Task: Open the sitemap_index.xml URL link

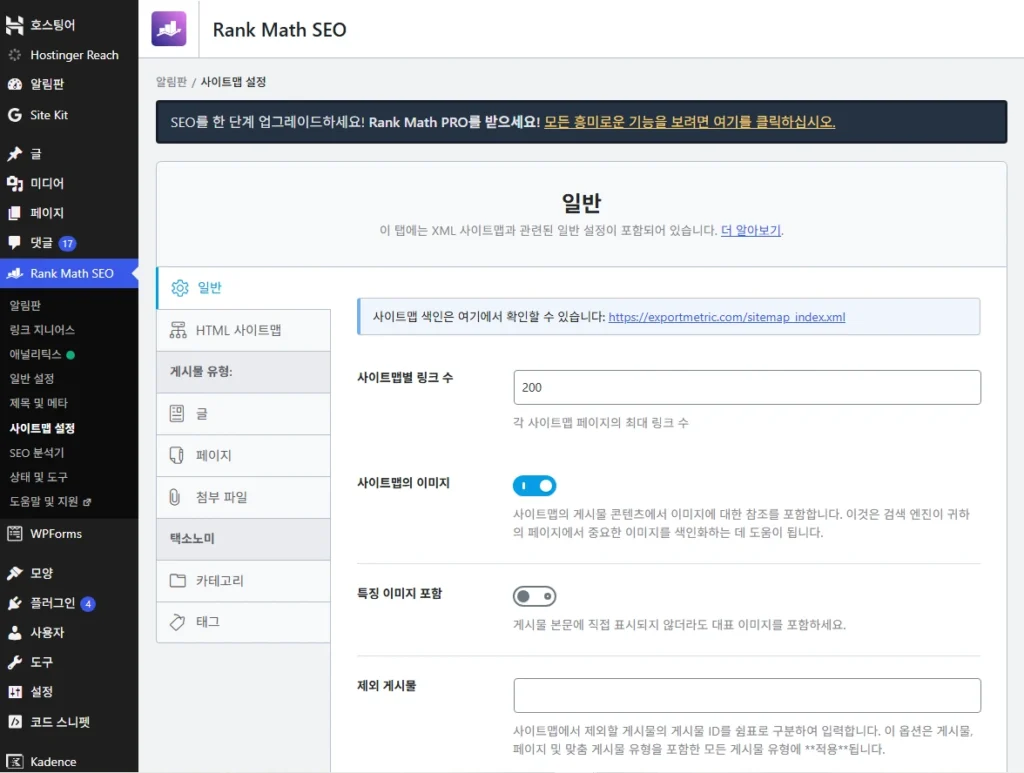Action: pos(727,317)
